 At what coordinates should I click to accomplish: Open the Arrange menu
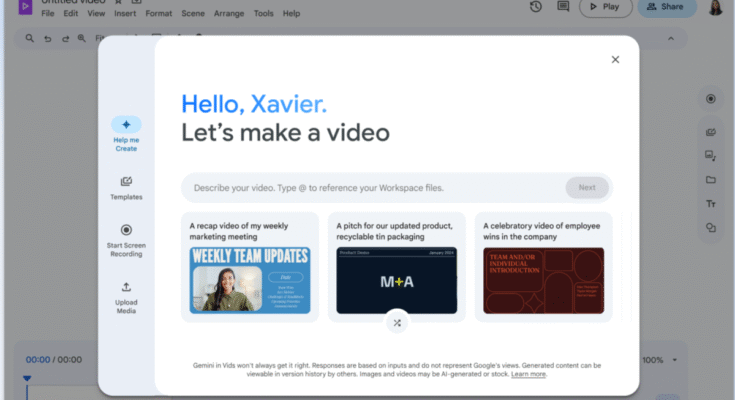229,14
